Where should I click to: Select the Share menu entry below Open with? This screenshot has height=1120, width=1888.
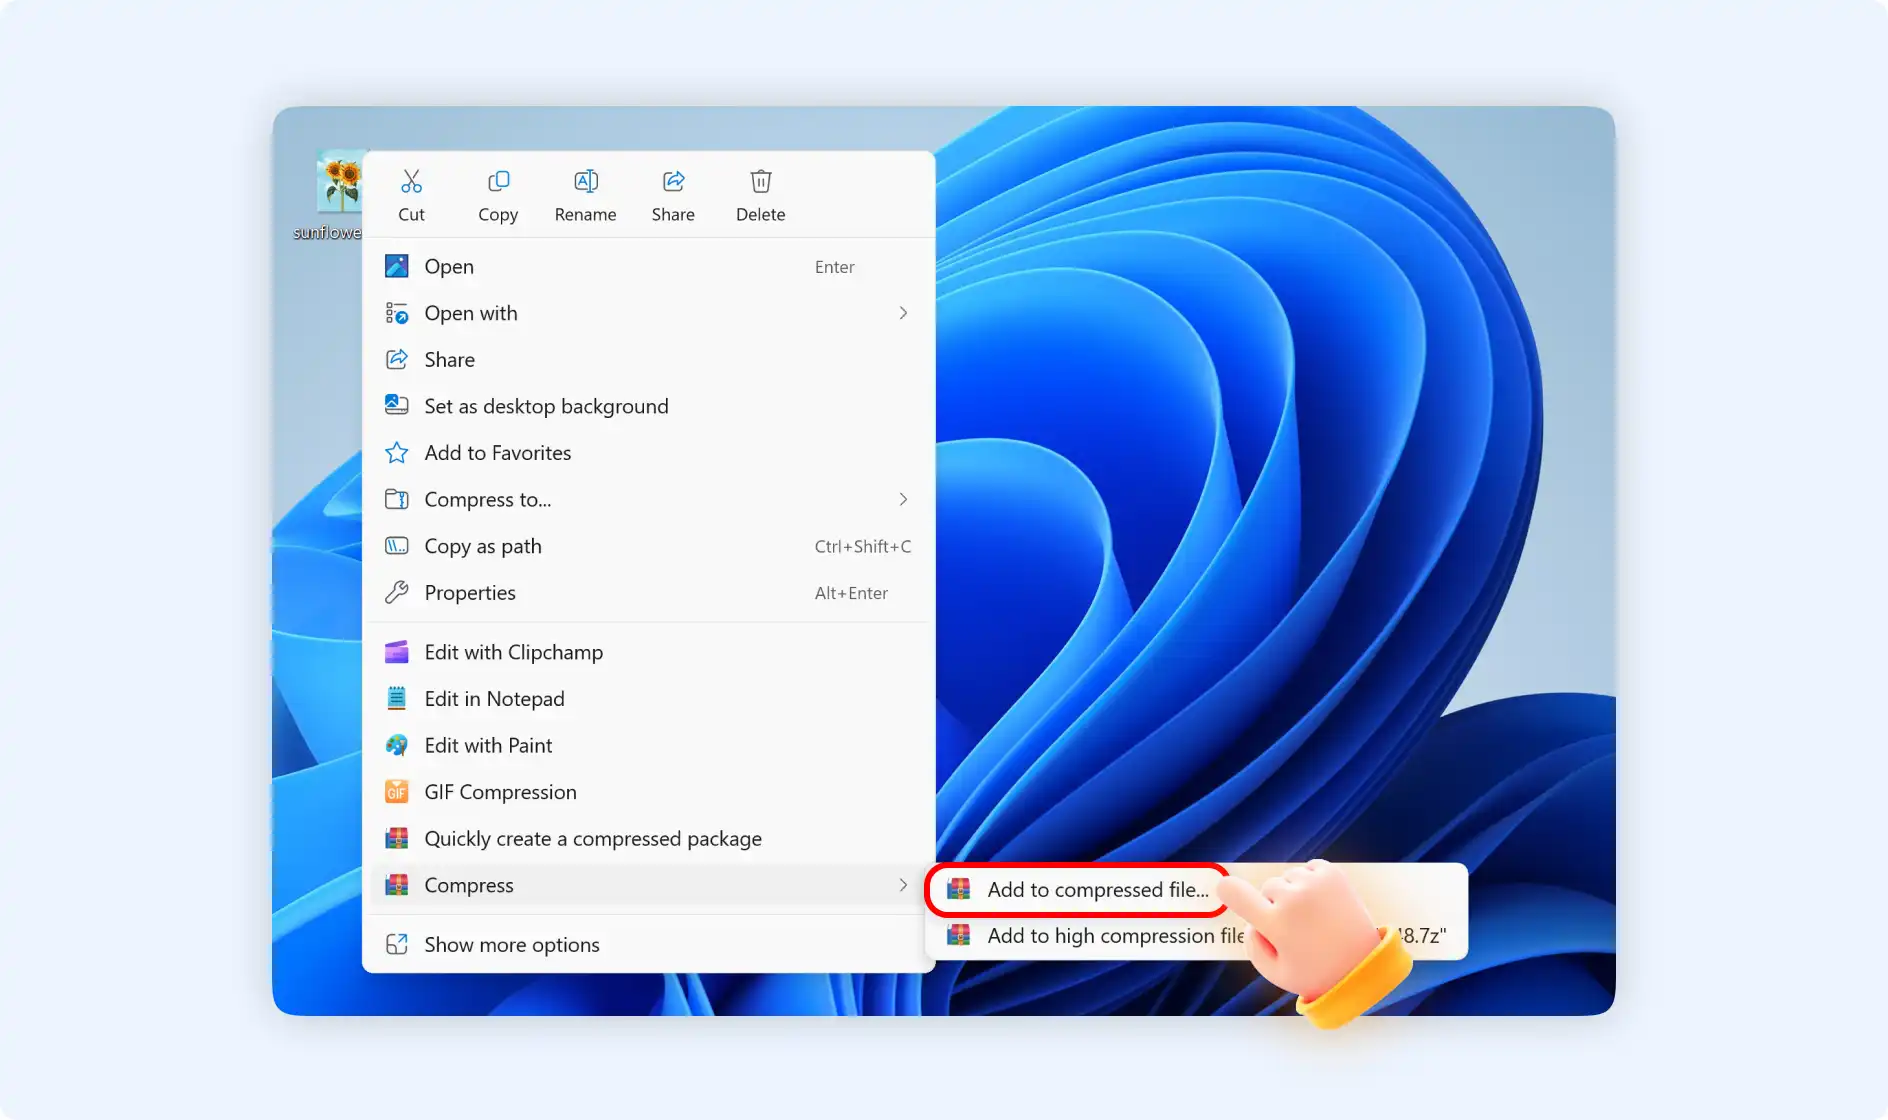tap(647, 359)
